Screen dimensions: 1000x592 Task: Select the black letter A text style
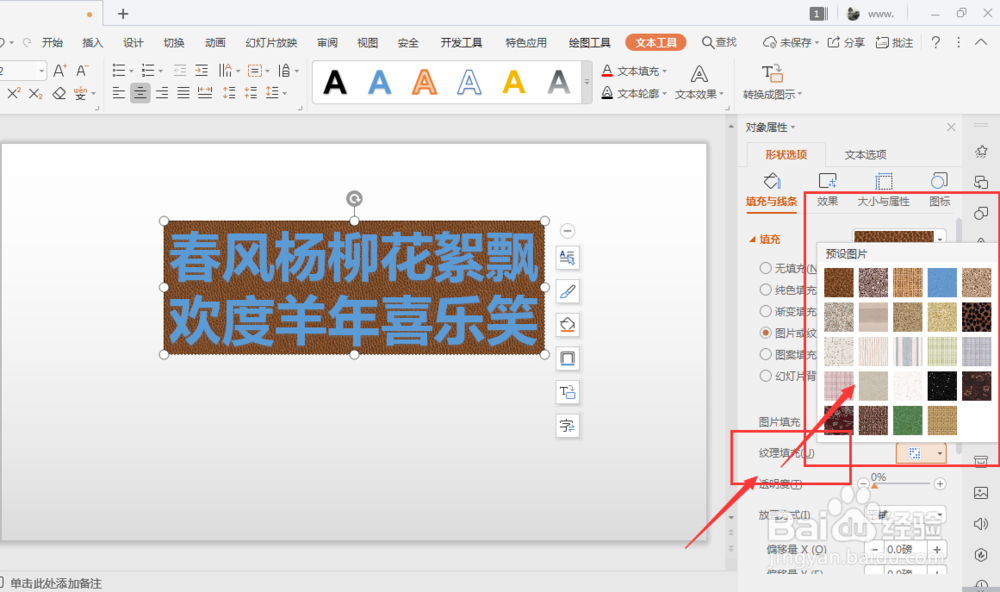[335, 82]
